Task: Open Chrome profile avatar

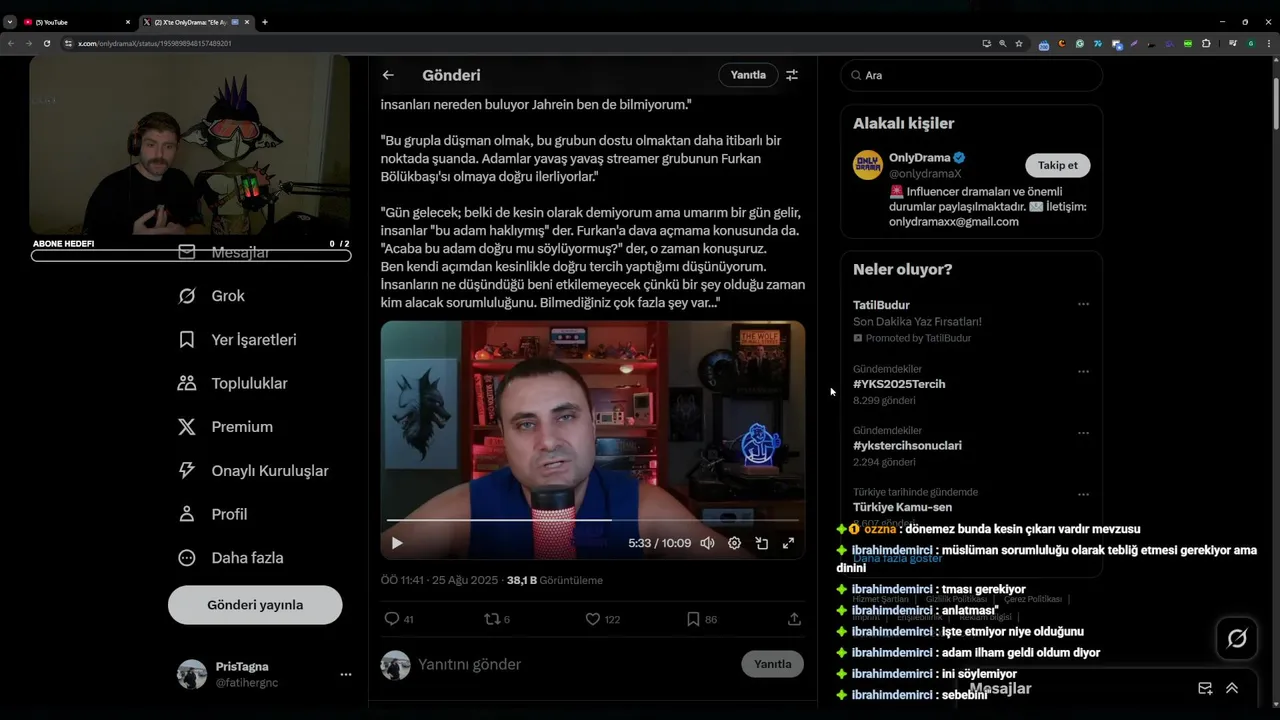Action: 1250,43
